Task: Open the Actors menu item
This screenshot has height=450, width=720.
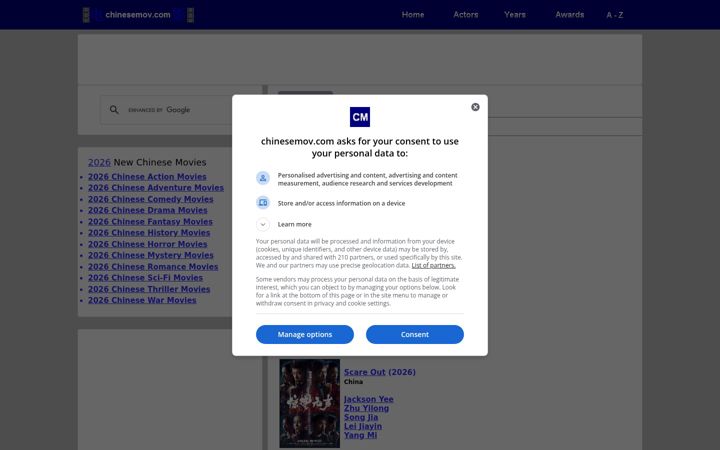Action: [x=466, y=15]
